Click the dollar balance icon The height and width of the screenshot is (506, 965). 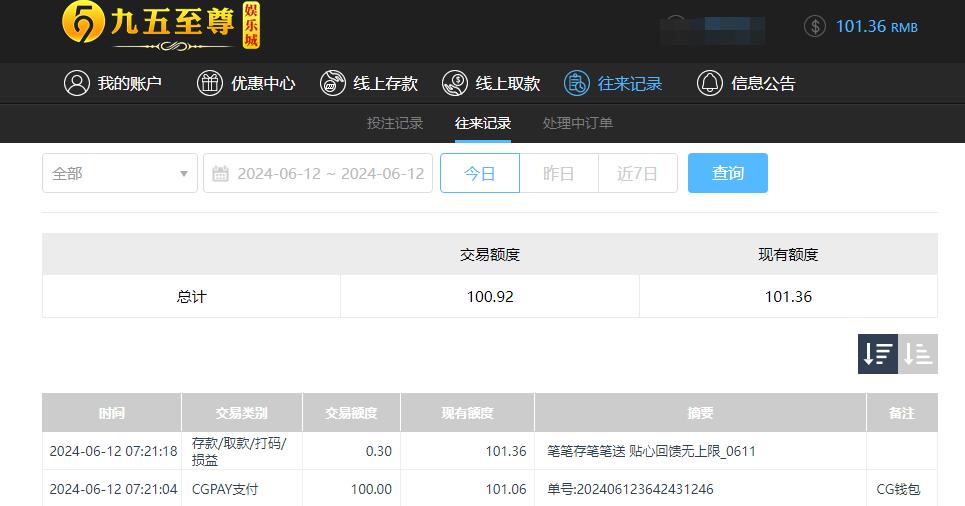[815, 26]
